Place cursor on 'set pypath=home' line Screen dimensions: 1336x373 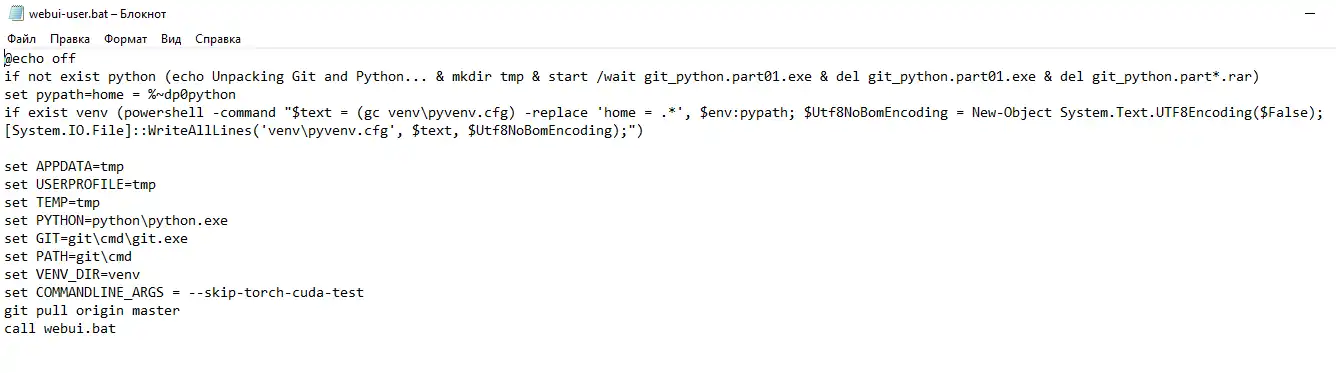(120, 95)
